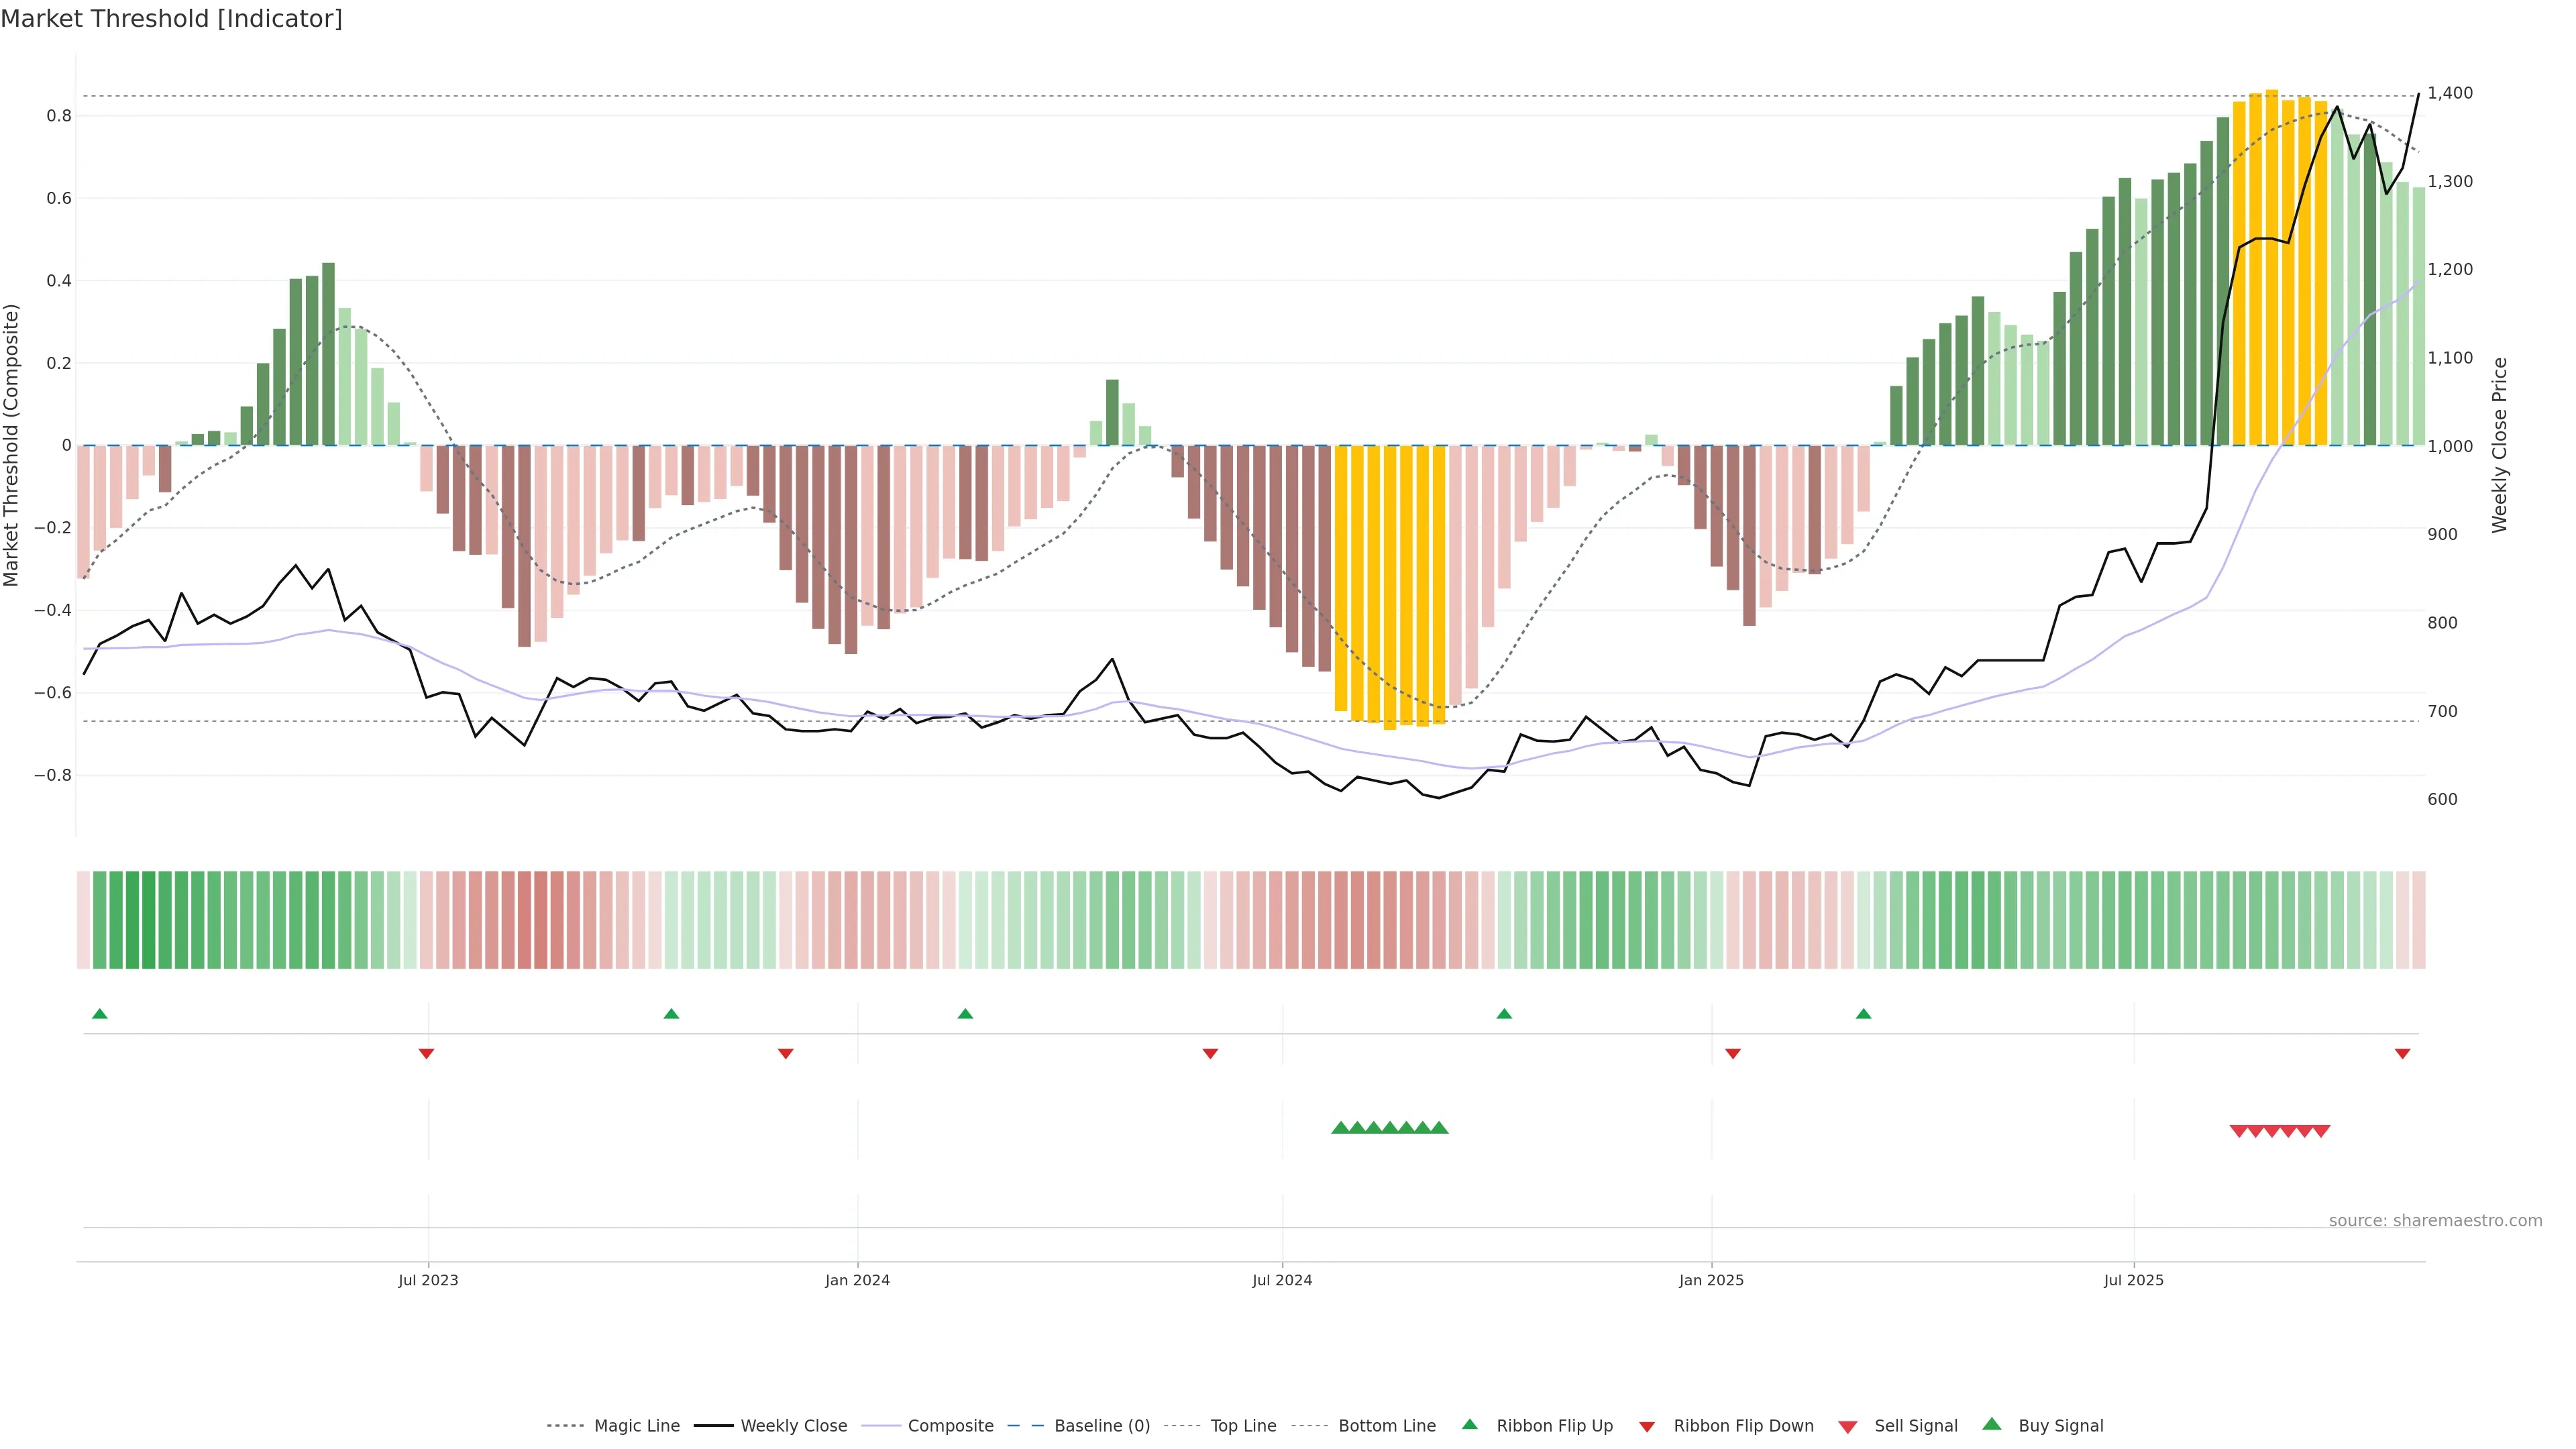This screenshot has width=2576, height=1449.
Task: Toggle the Weekly Close legend entry
Action: 793,1426
